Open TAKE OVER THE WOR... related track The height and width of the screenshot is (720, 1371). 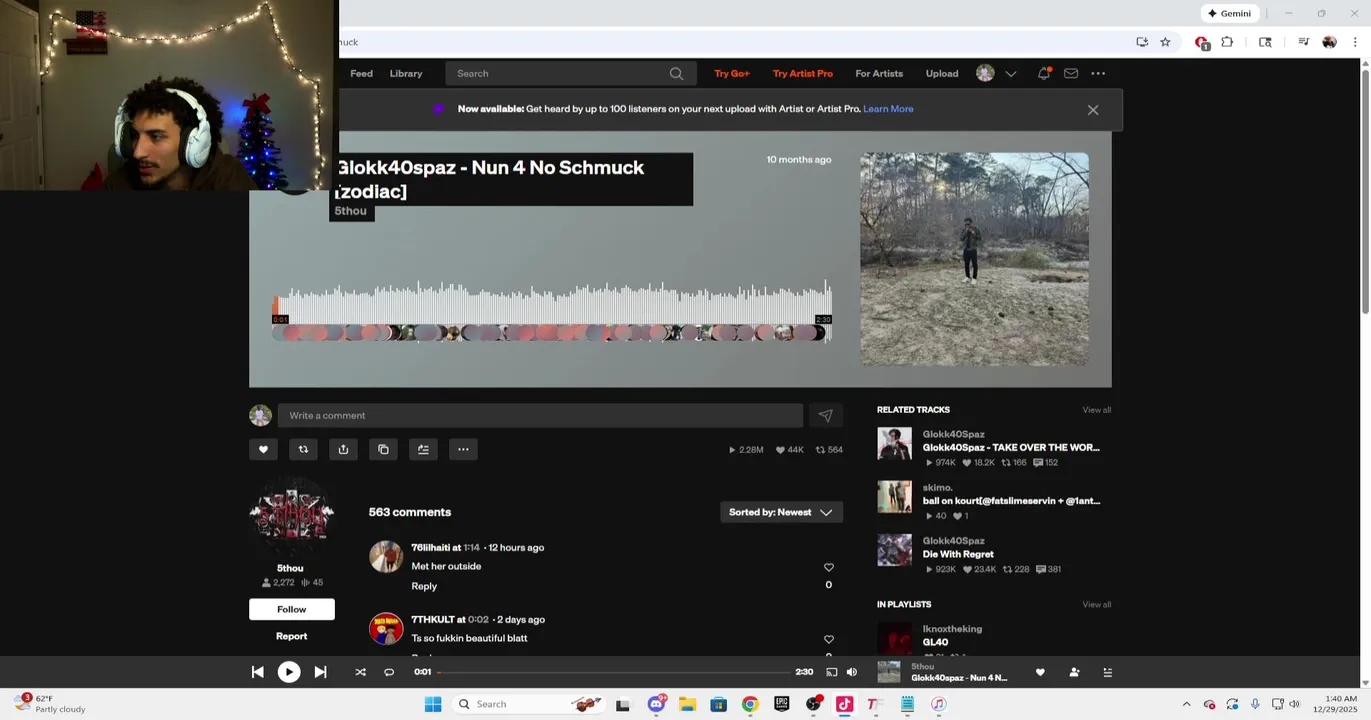[1011, 447]
